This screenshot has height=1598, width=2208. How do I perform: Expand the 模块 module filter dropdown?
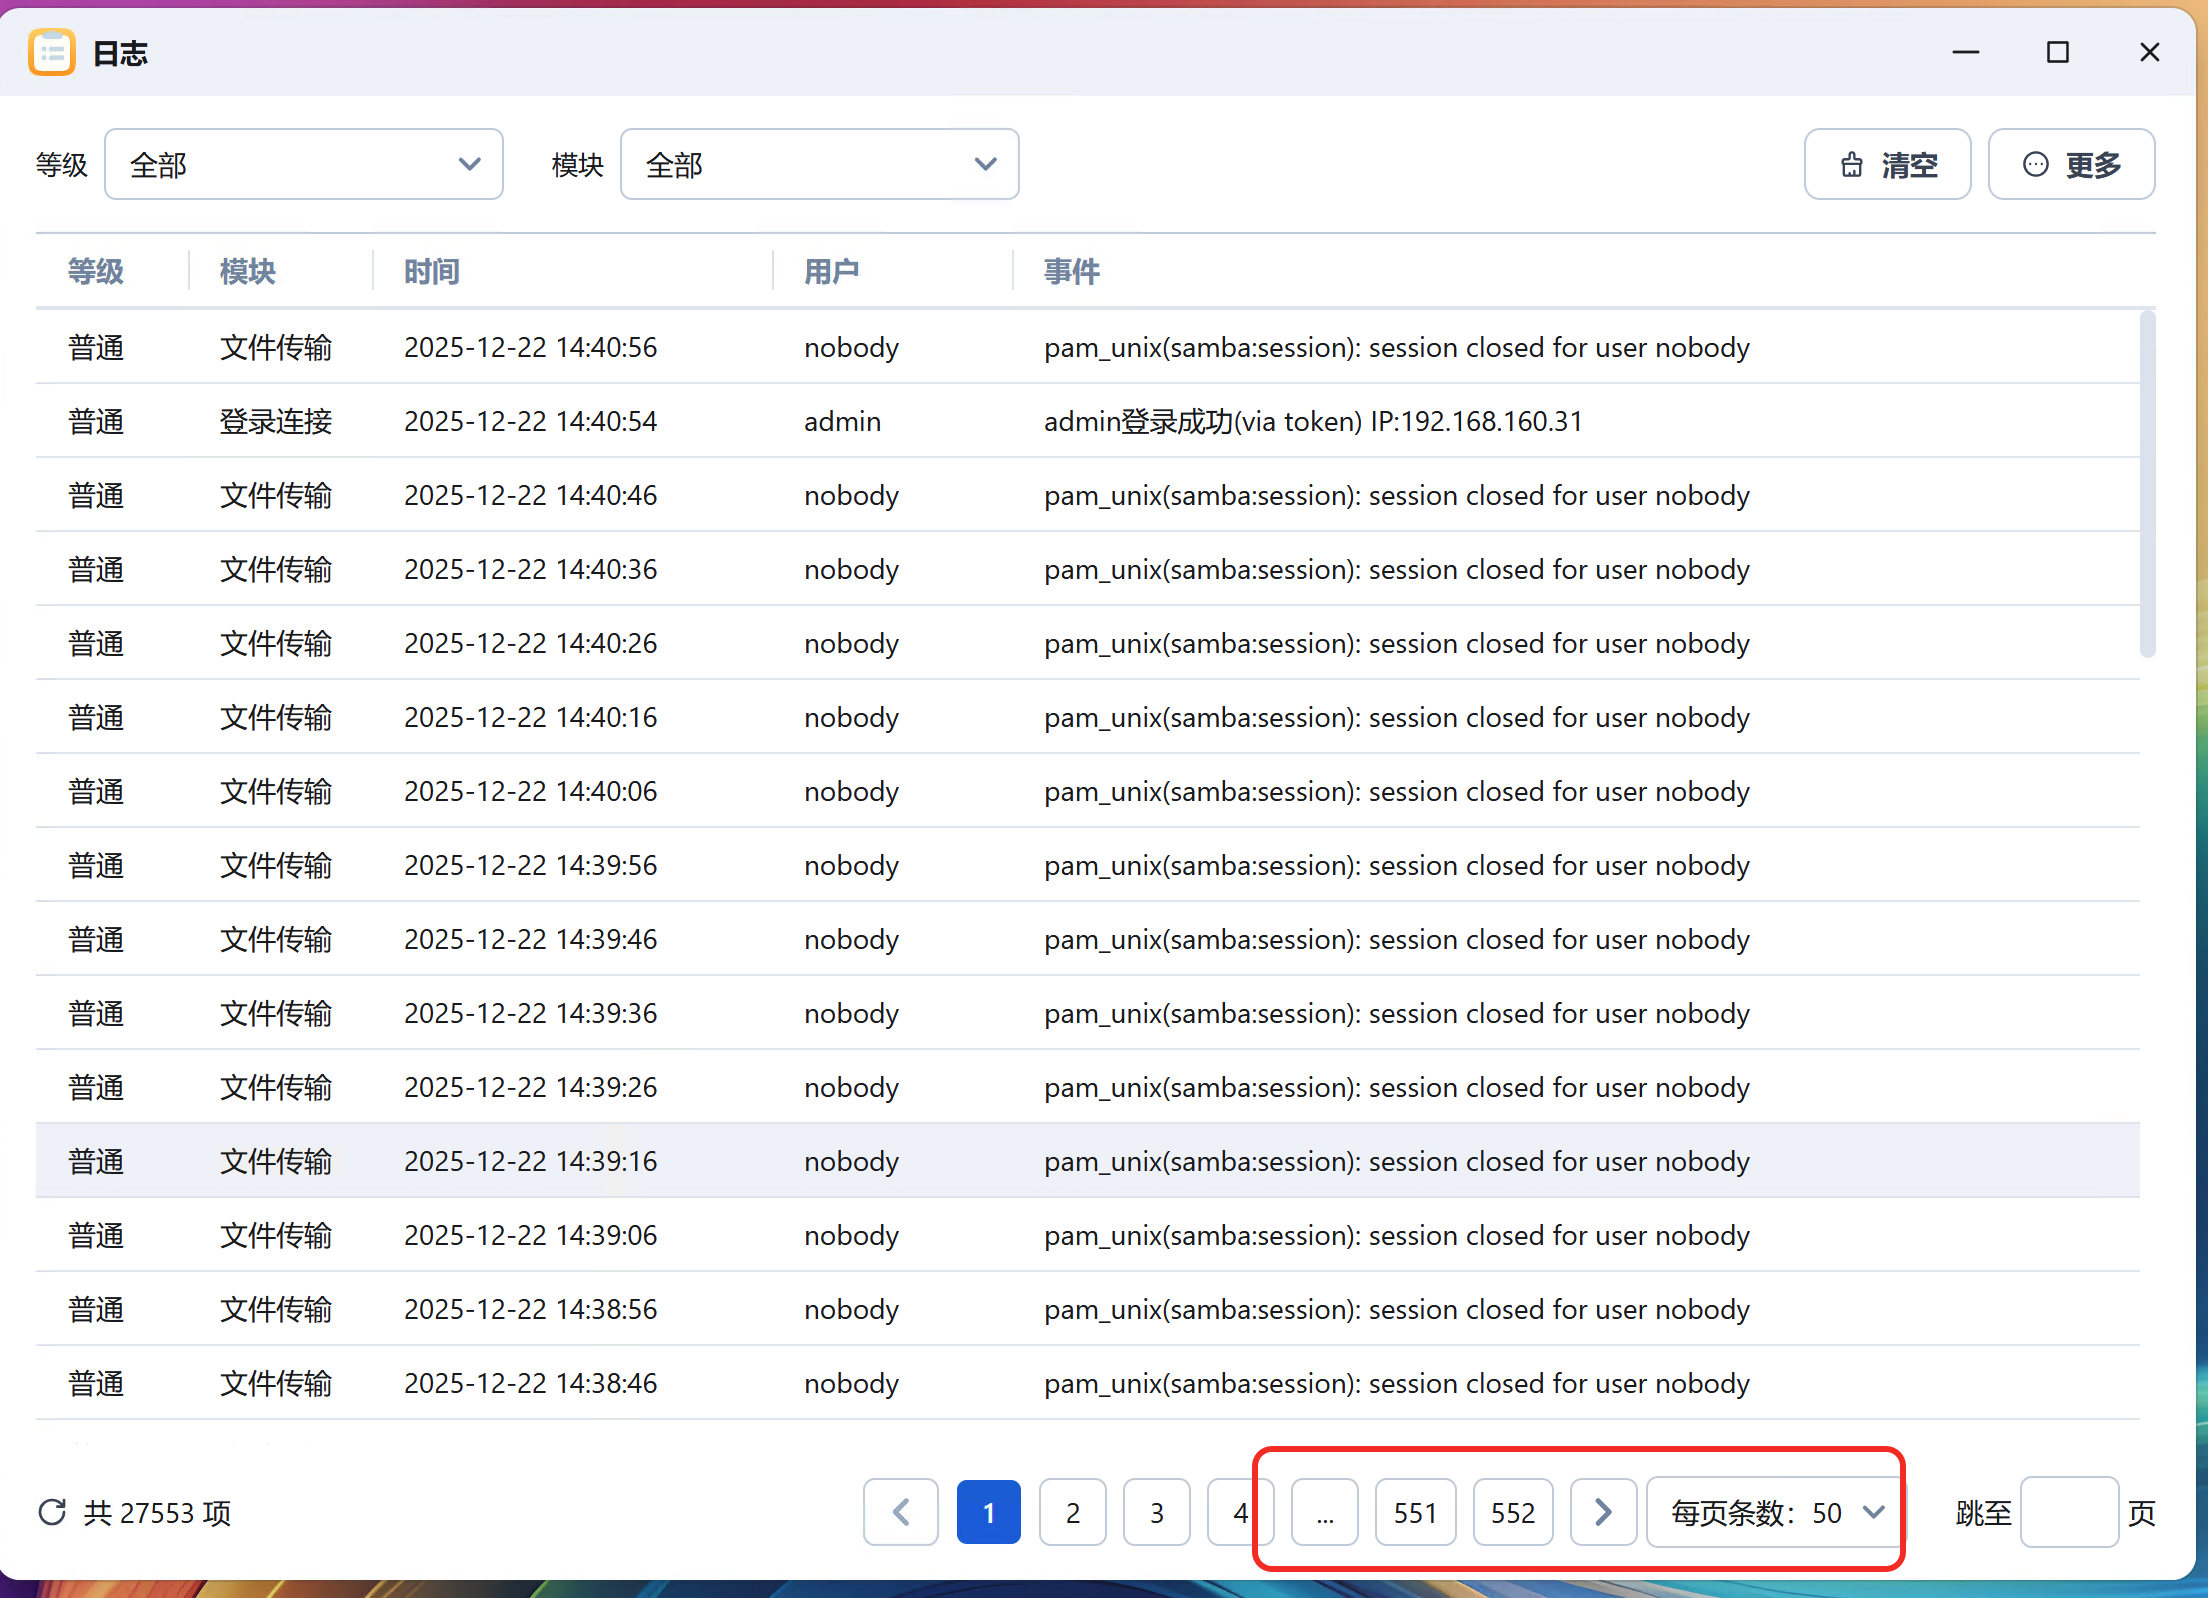click(x=819, y=164)
